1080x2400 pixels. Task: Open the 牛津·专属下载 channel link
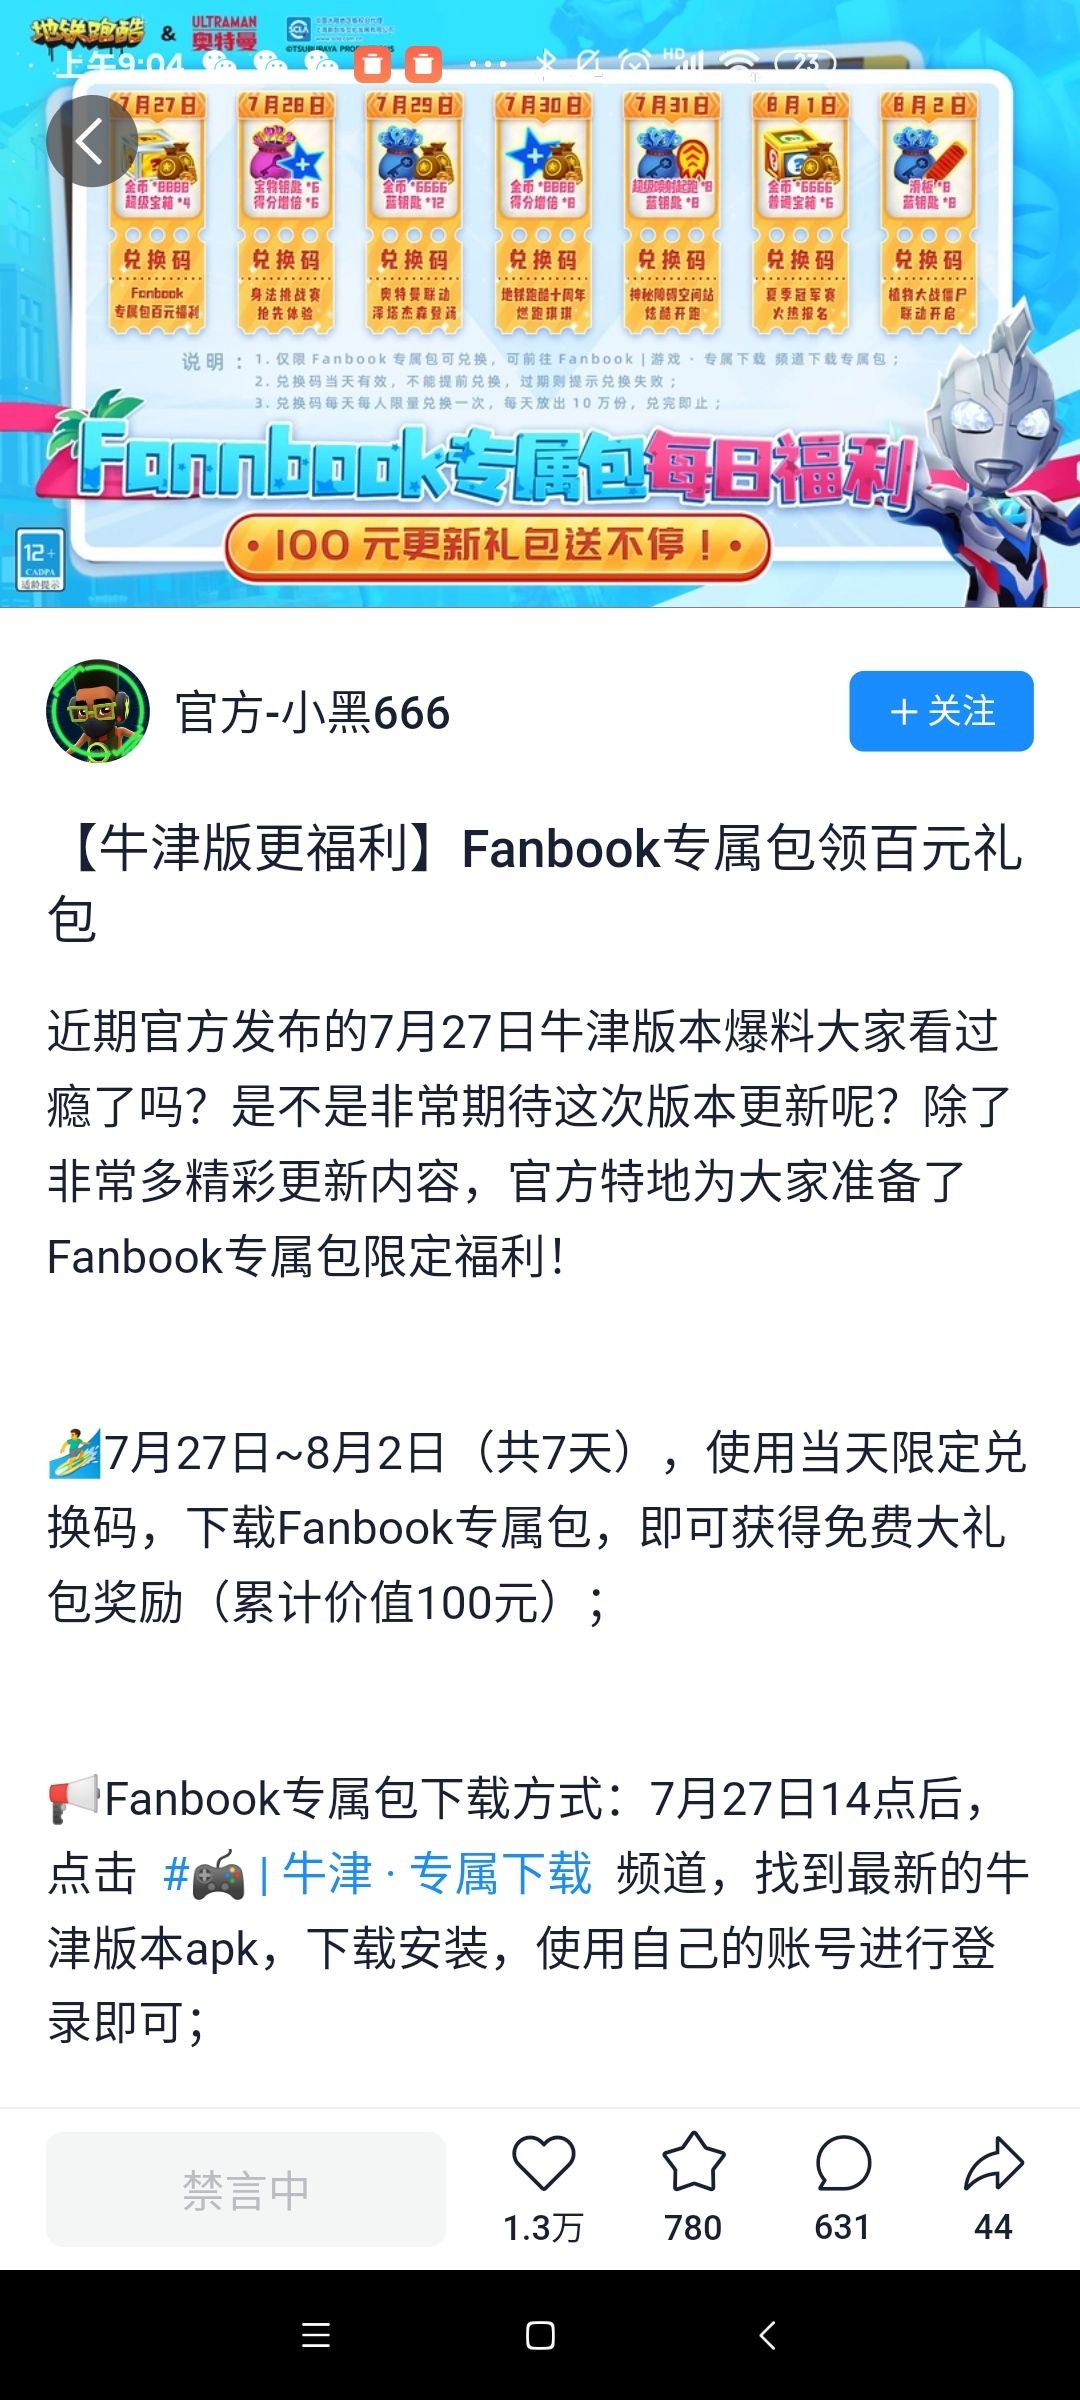click(x=378, y=1874)
